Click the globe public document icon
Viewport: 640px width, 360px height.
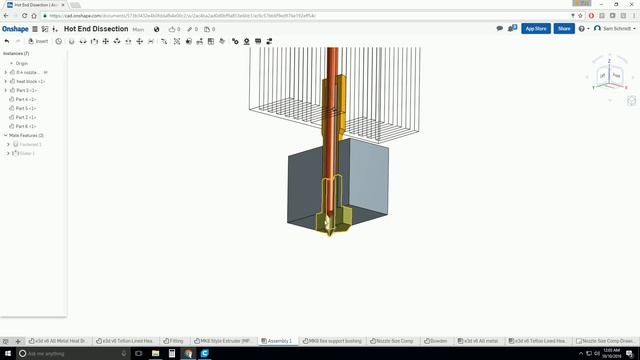tap(156, 29)
